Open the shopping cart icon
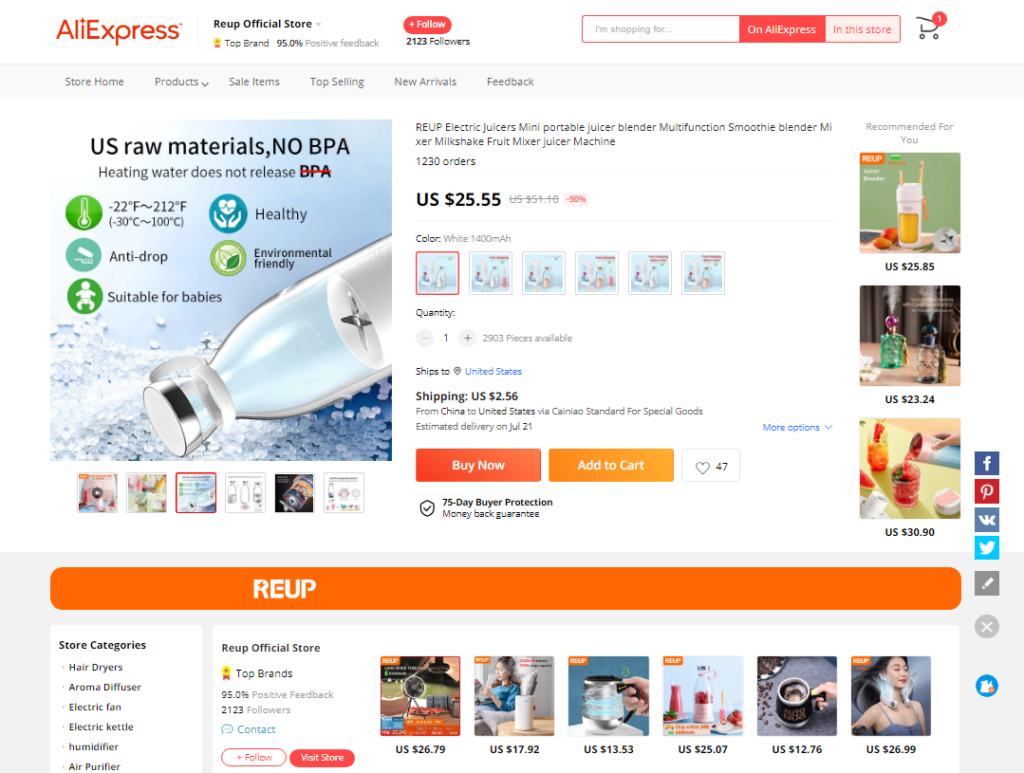This screenshot has height=773, width=1024. coord(928,29)
